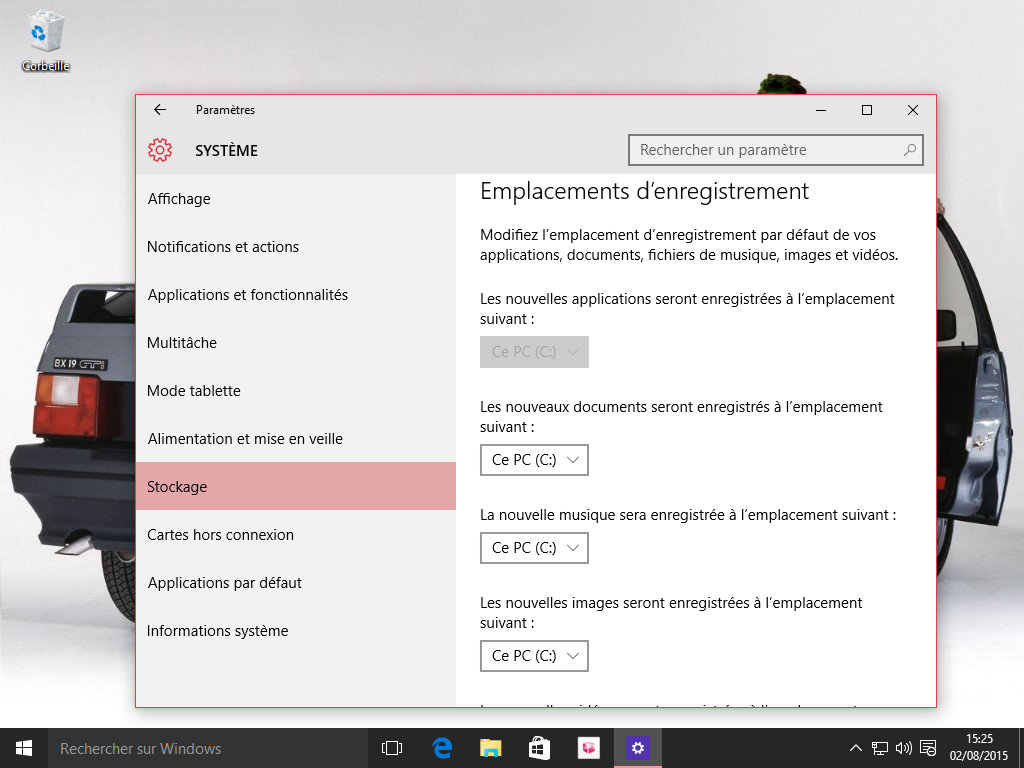Click the Windows Start button
This screenshot has height=768, width=1024.
click(x=23, y=748)
